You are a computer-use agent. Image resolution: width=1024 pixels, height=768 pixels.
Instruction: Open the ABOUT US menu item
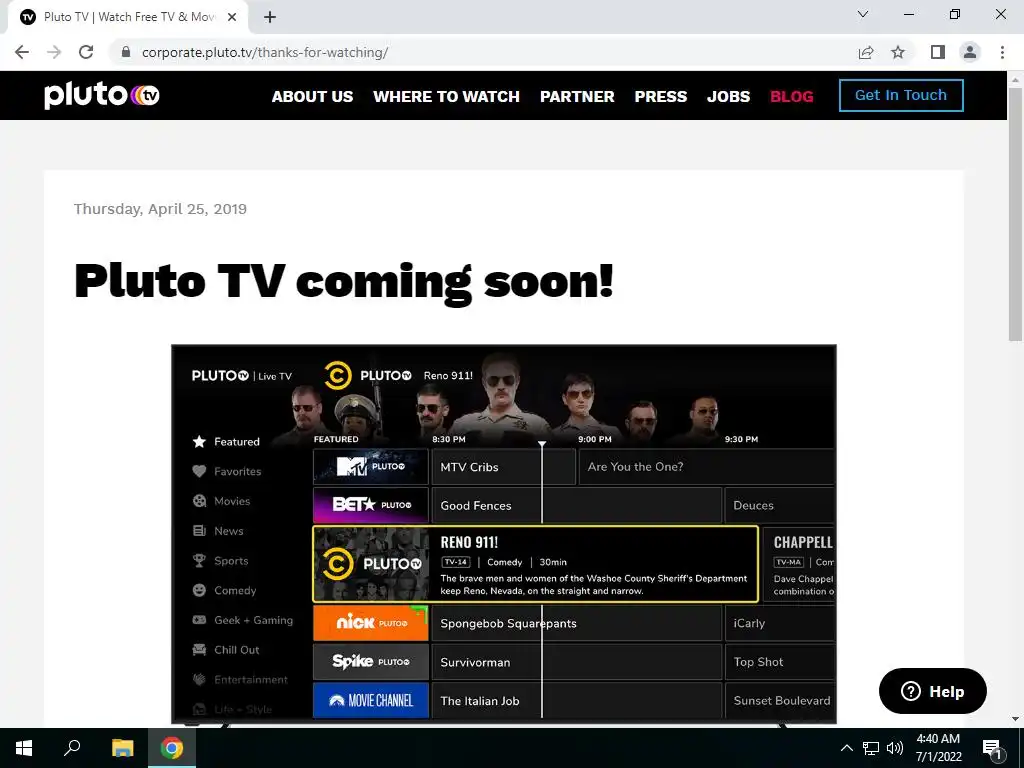pyautogui.click(x=312, y=97)
